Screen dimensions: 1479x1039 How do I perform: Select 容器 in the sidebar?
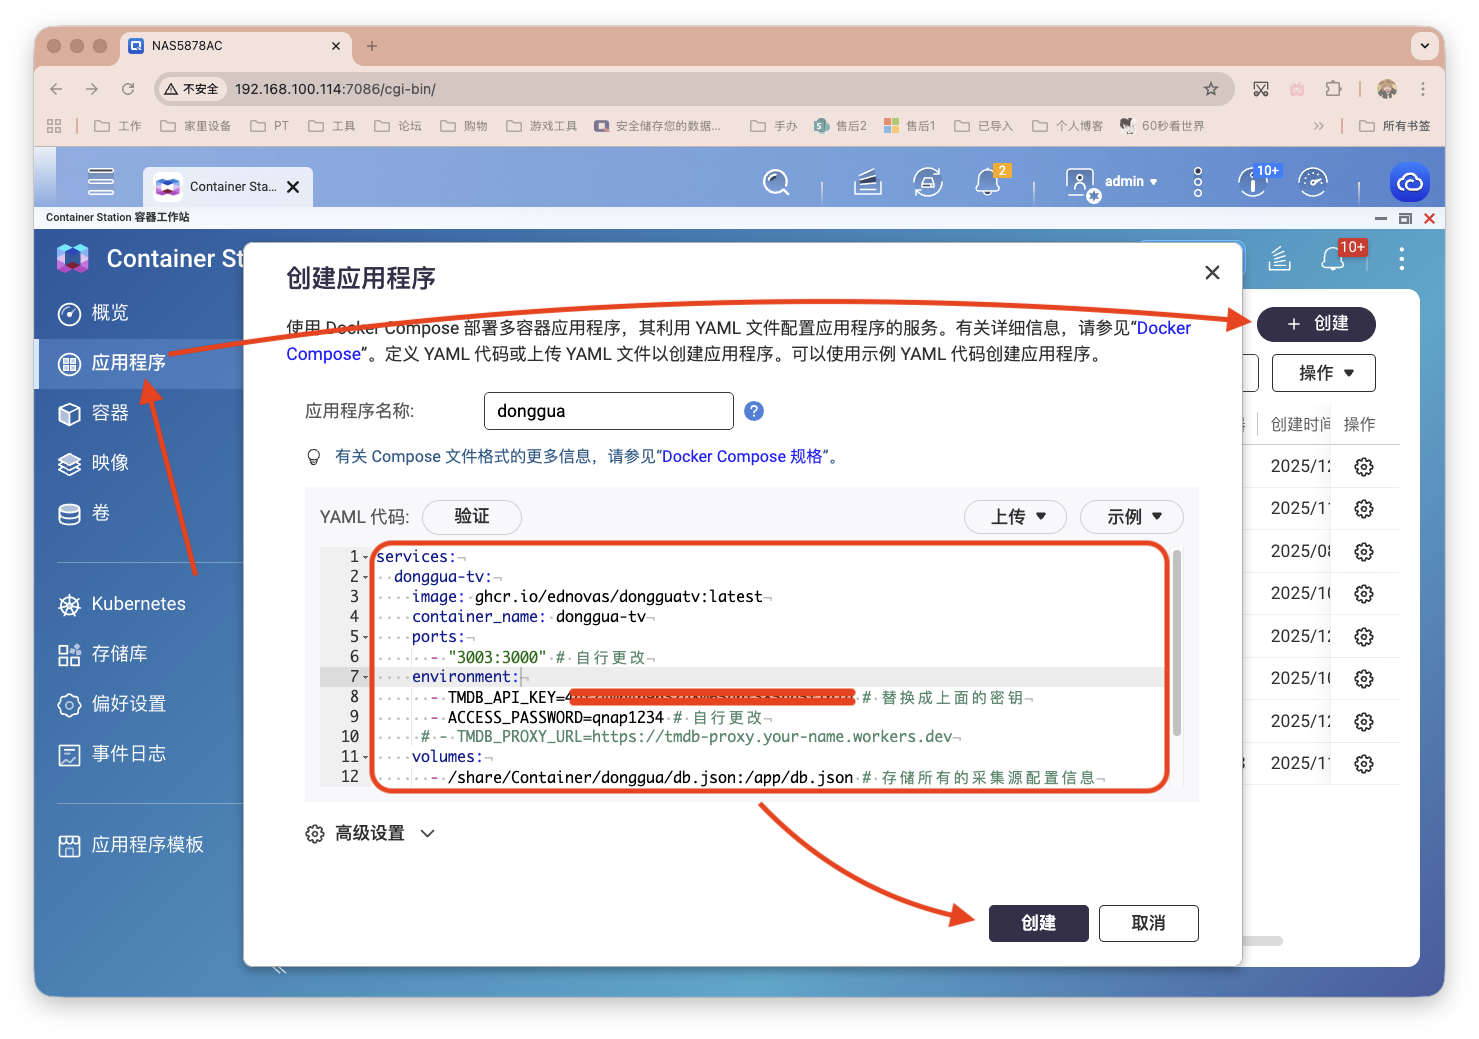[110, 413]
